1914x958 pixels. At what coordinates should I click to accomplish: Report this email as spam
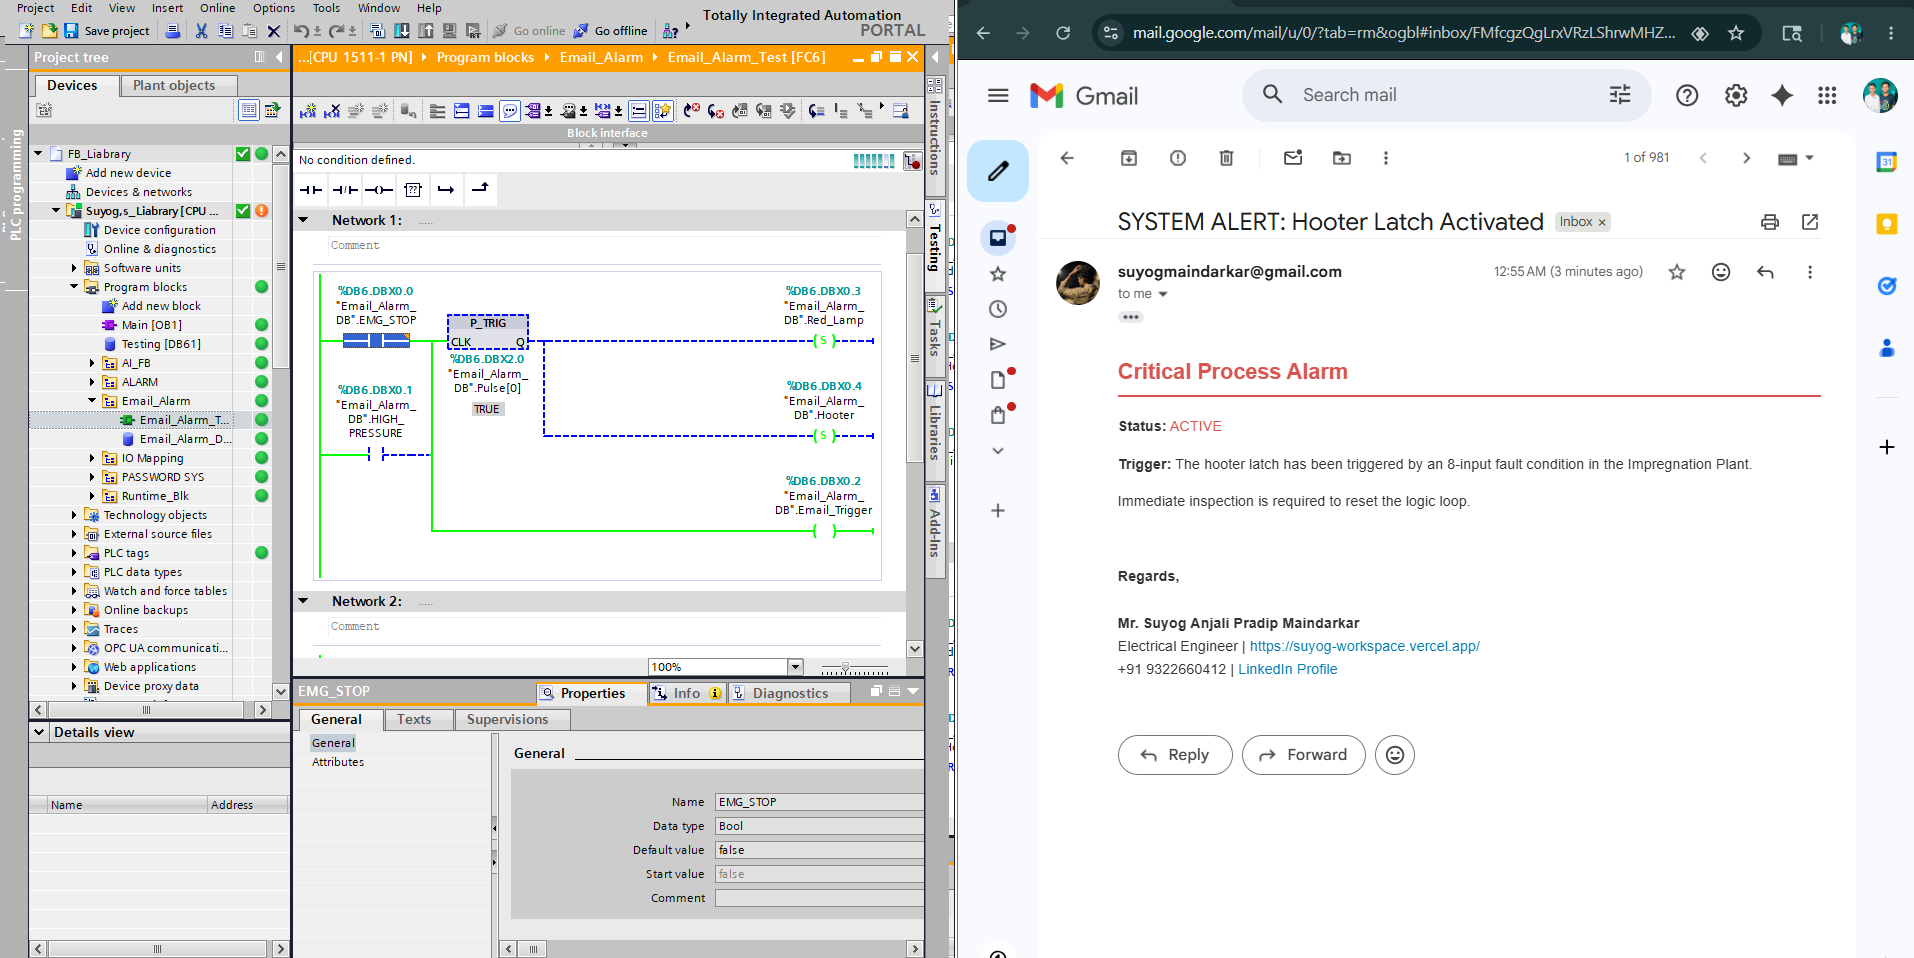(x=1178, y=158)
